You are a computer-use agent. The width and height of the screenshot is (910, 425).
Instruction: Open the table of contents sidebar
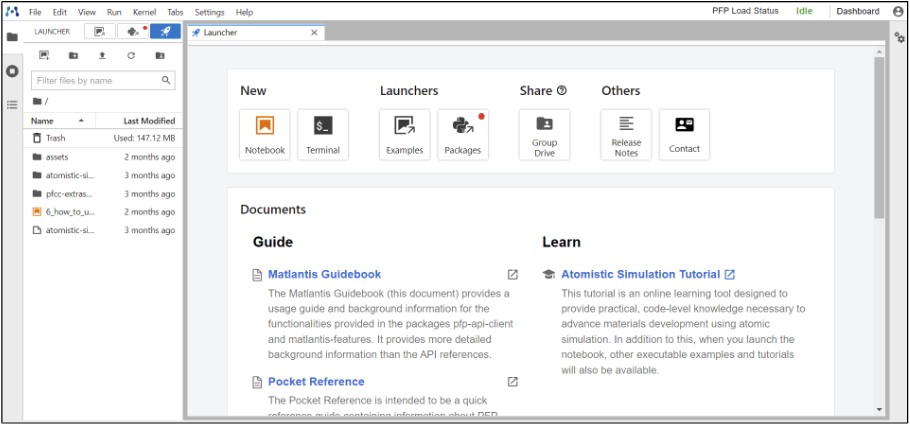click(12, 104)
